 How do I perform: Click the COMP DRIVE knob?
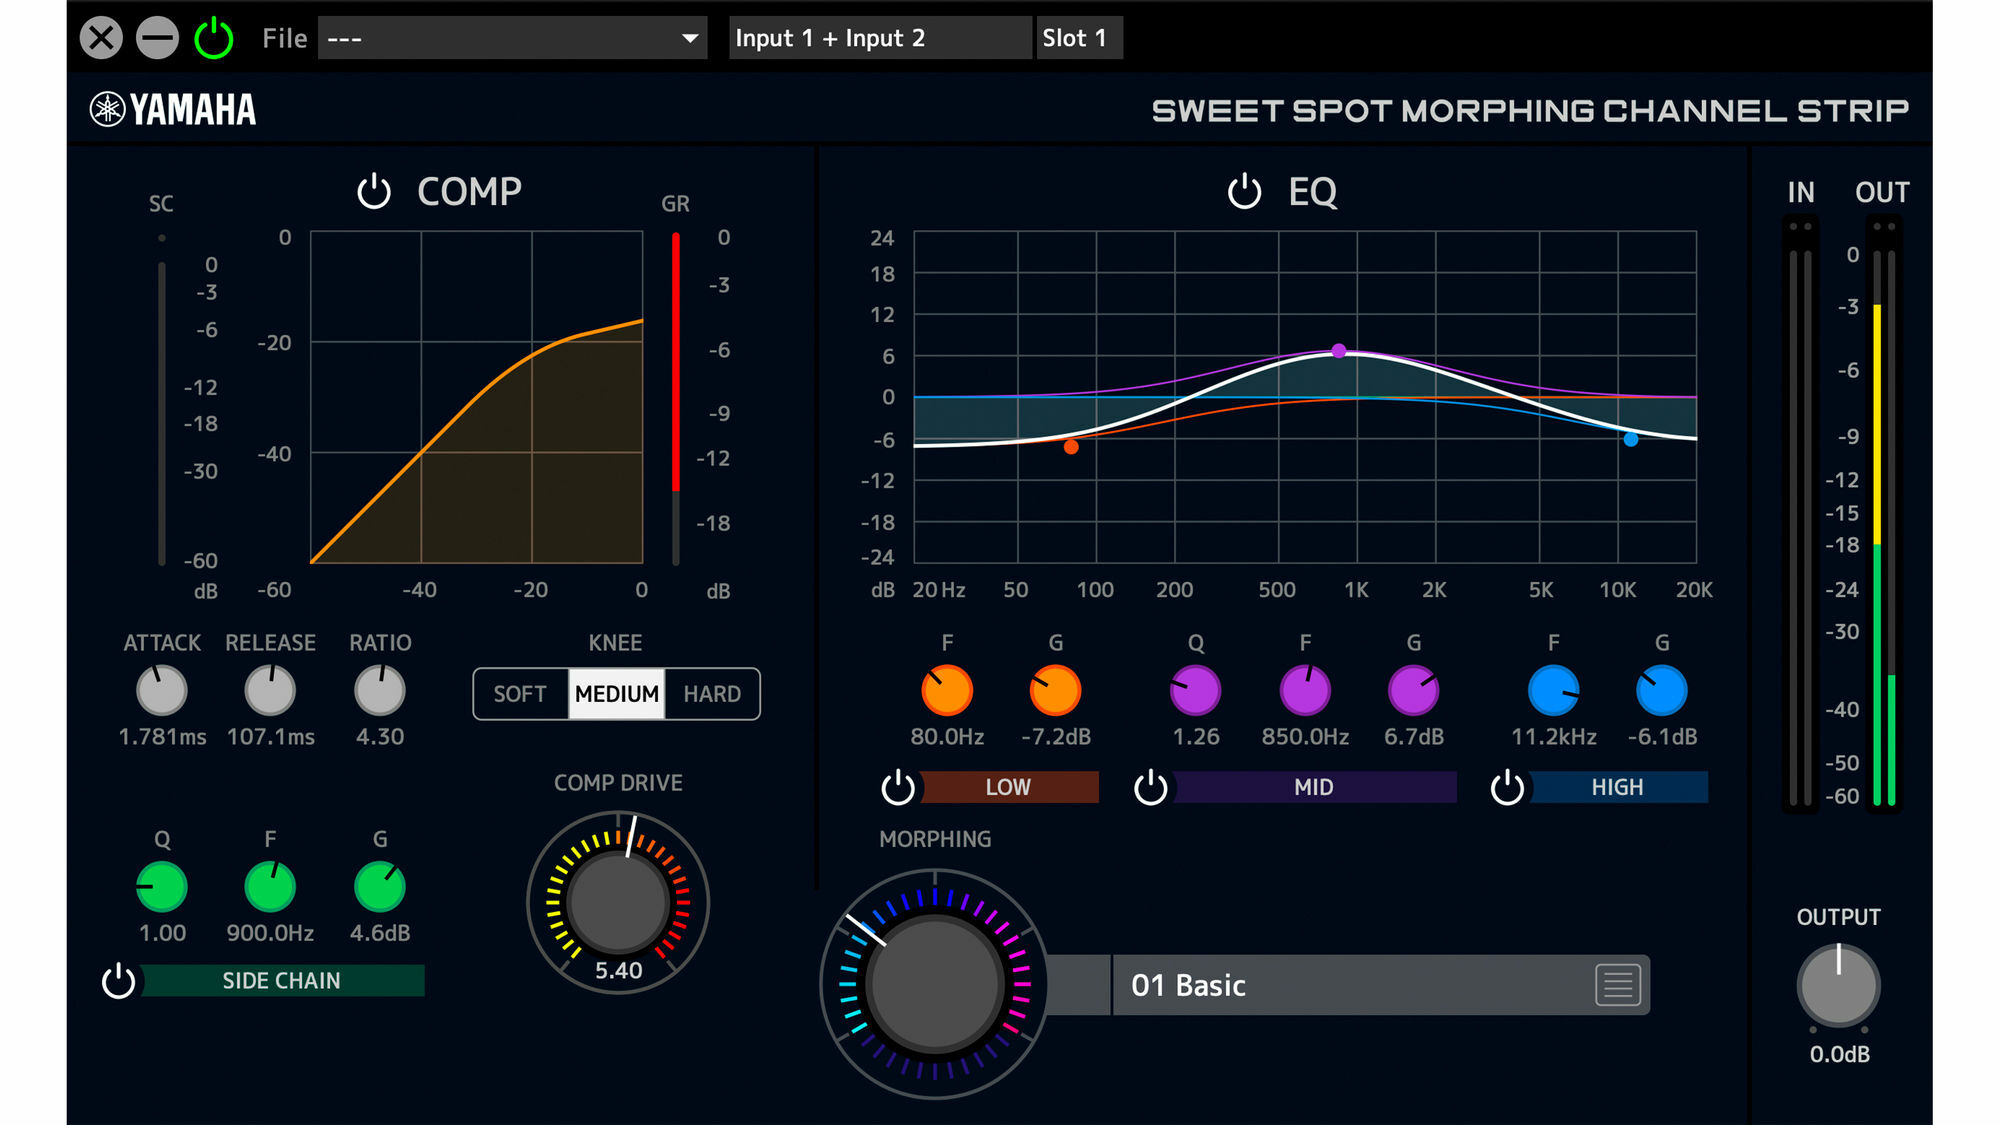tap(618, 902)
